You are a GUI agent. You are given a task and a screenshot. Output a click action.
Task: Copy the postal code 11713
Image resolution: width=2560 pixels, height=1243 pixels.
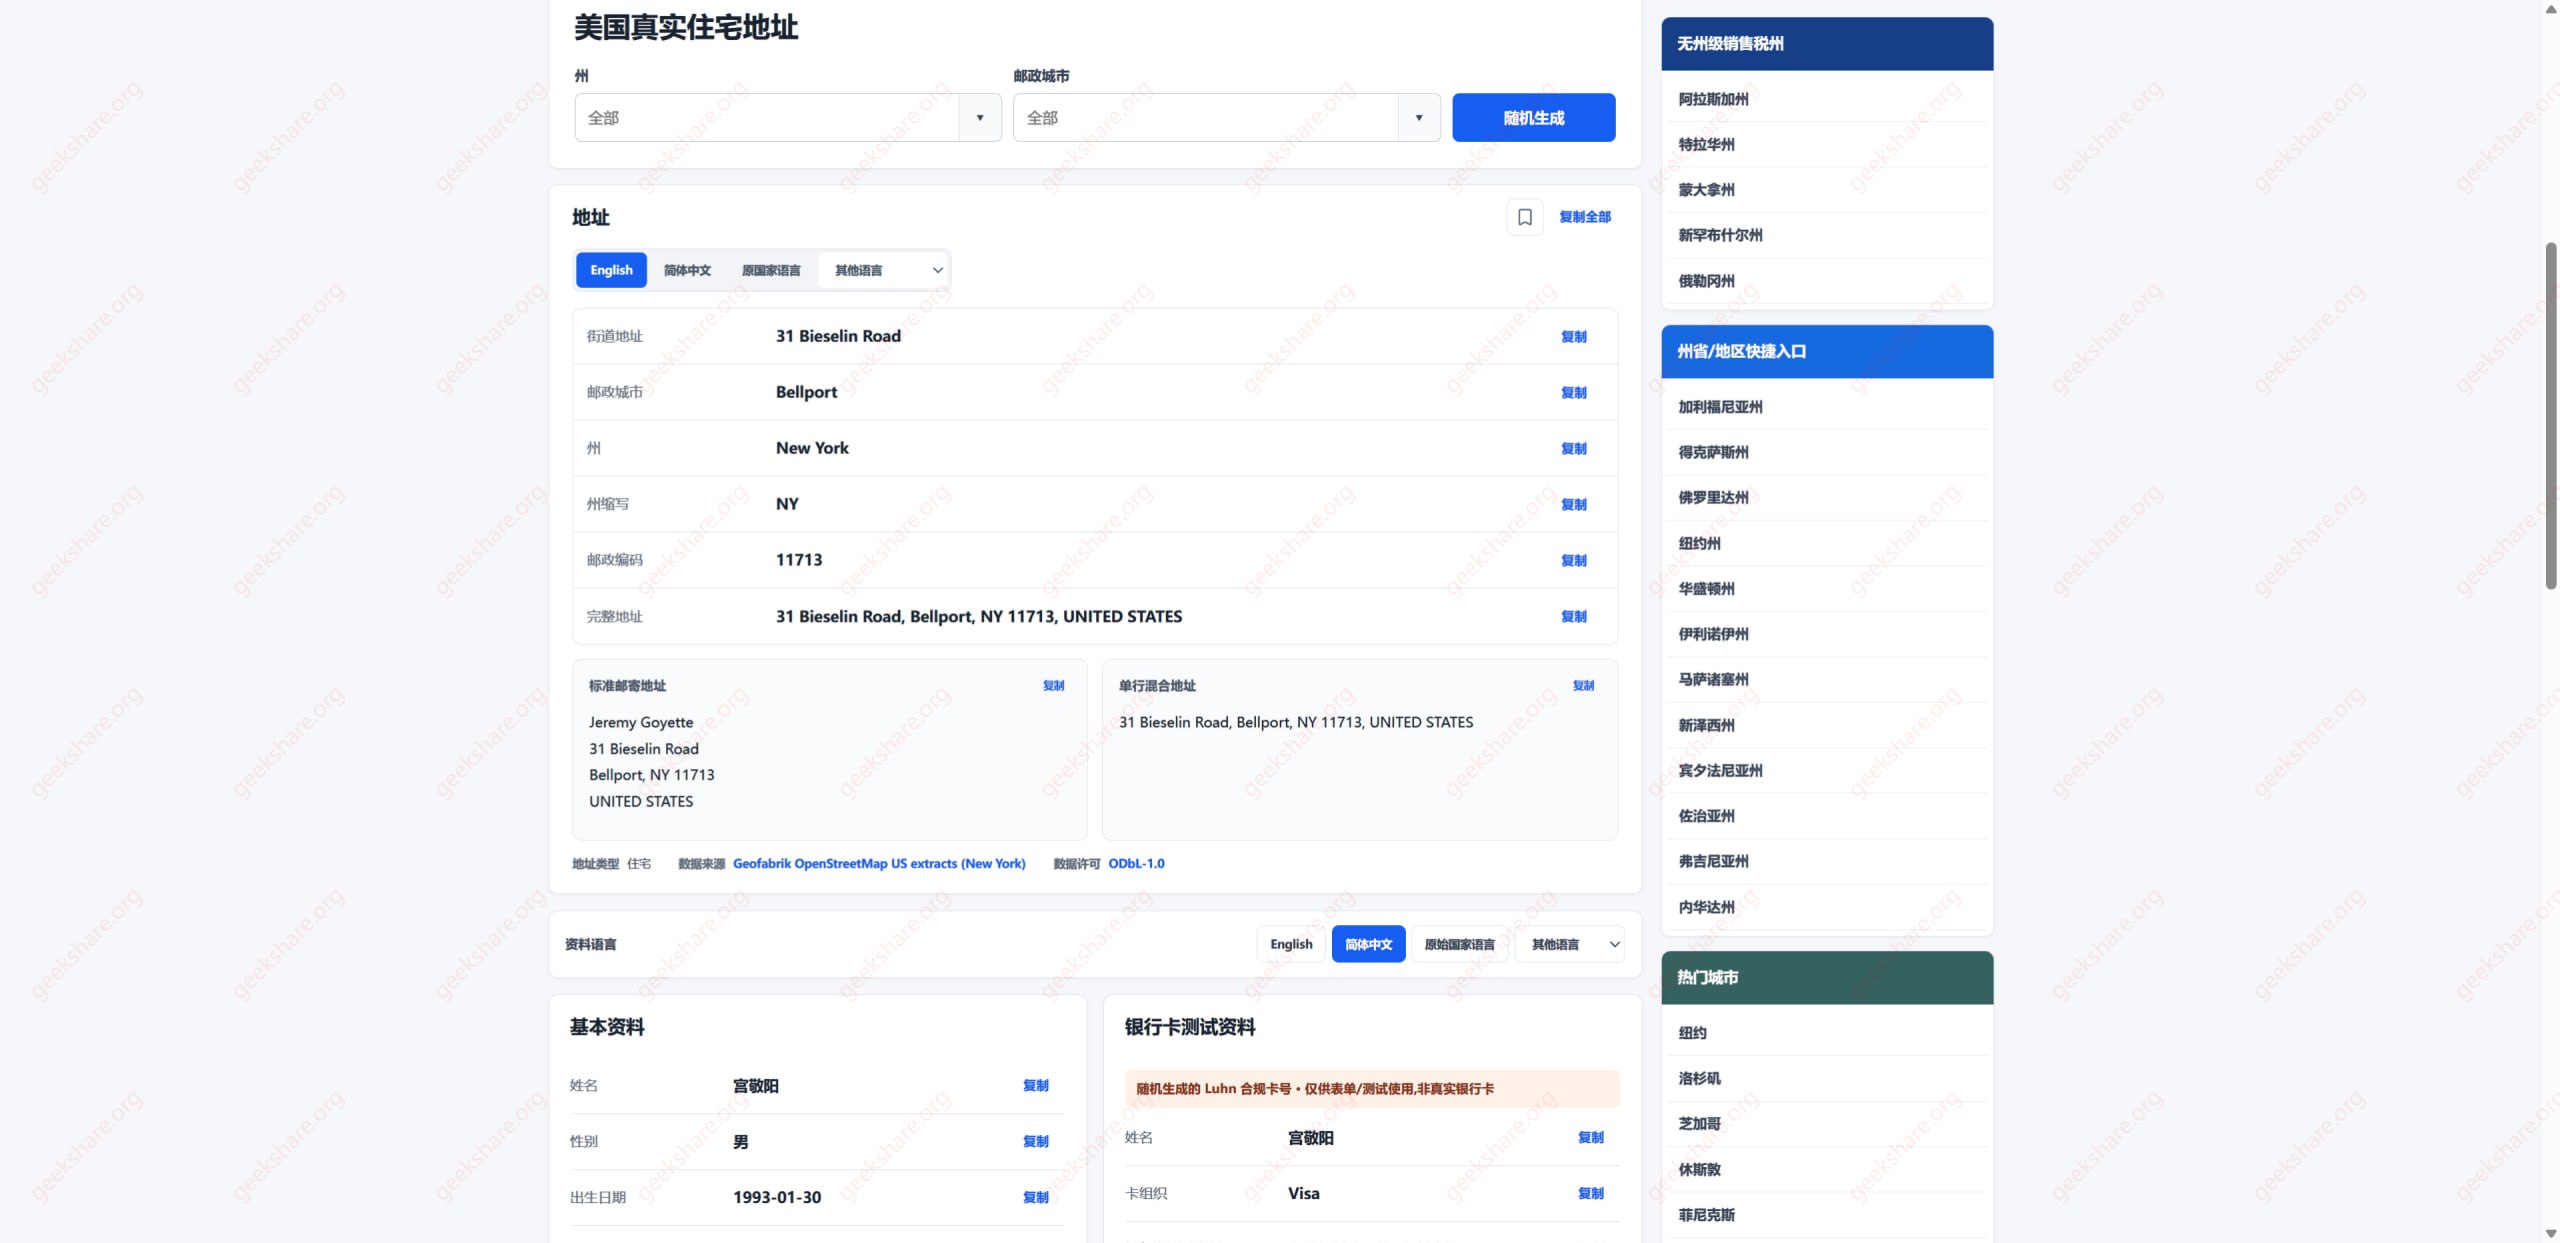(1574, 561)
